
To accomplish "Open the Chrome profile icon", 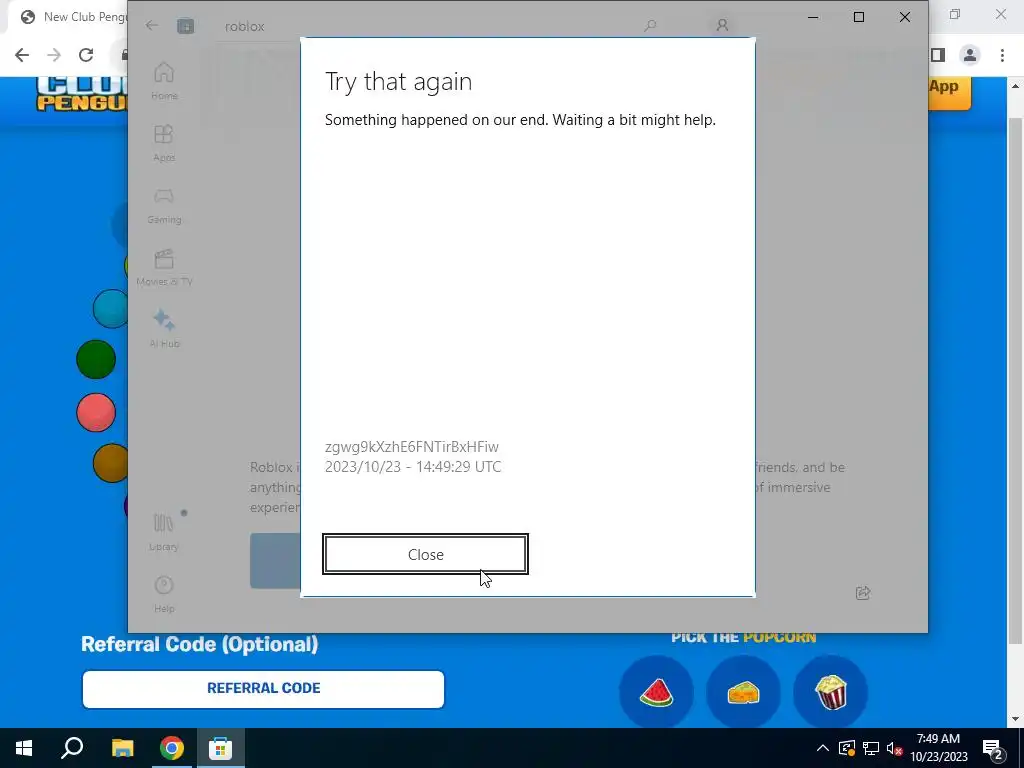I will pos(970,55).
